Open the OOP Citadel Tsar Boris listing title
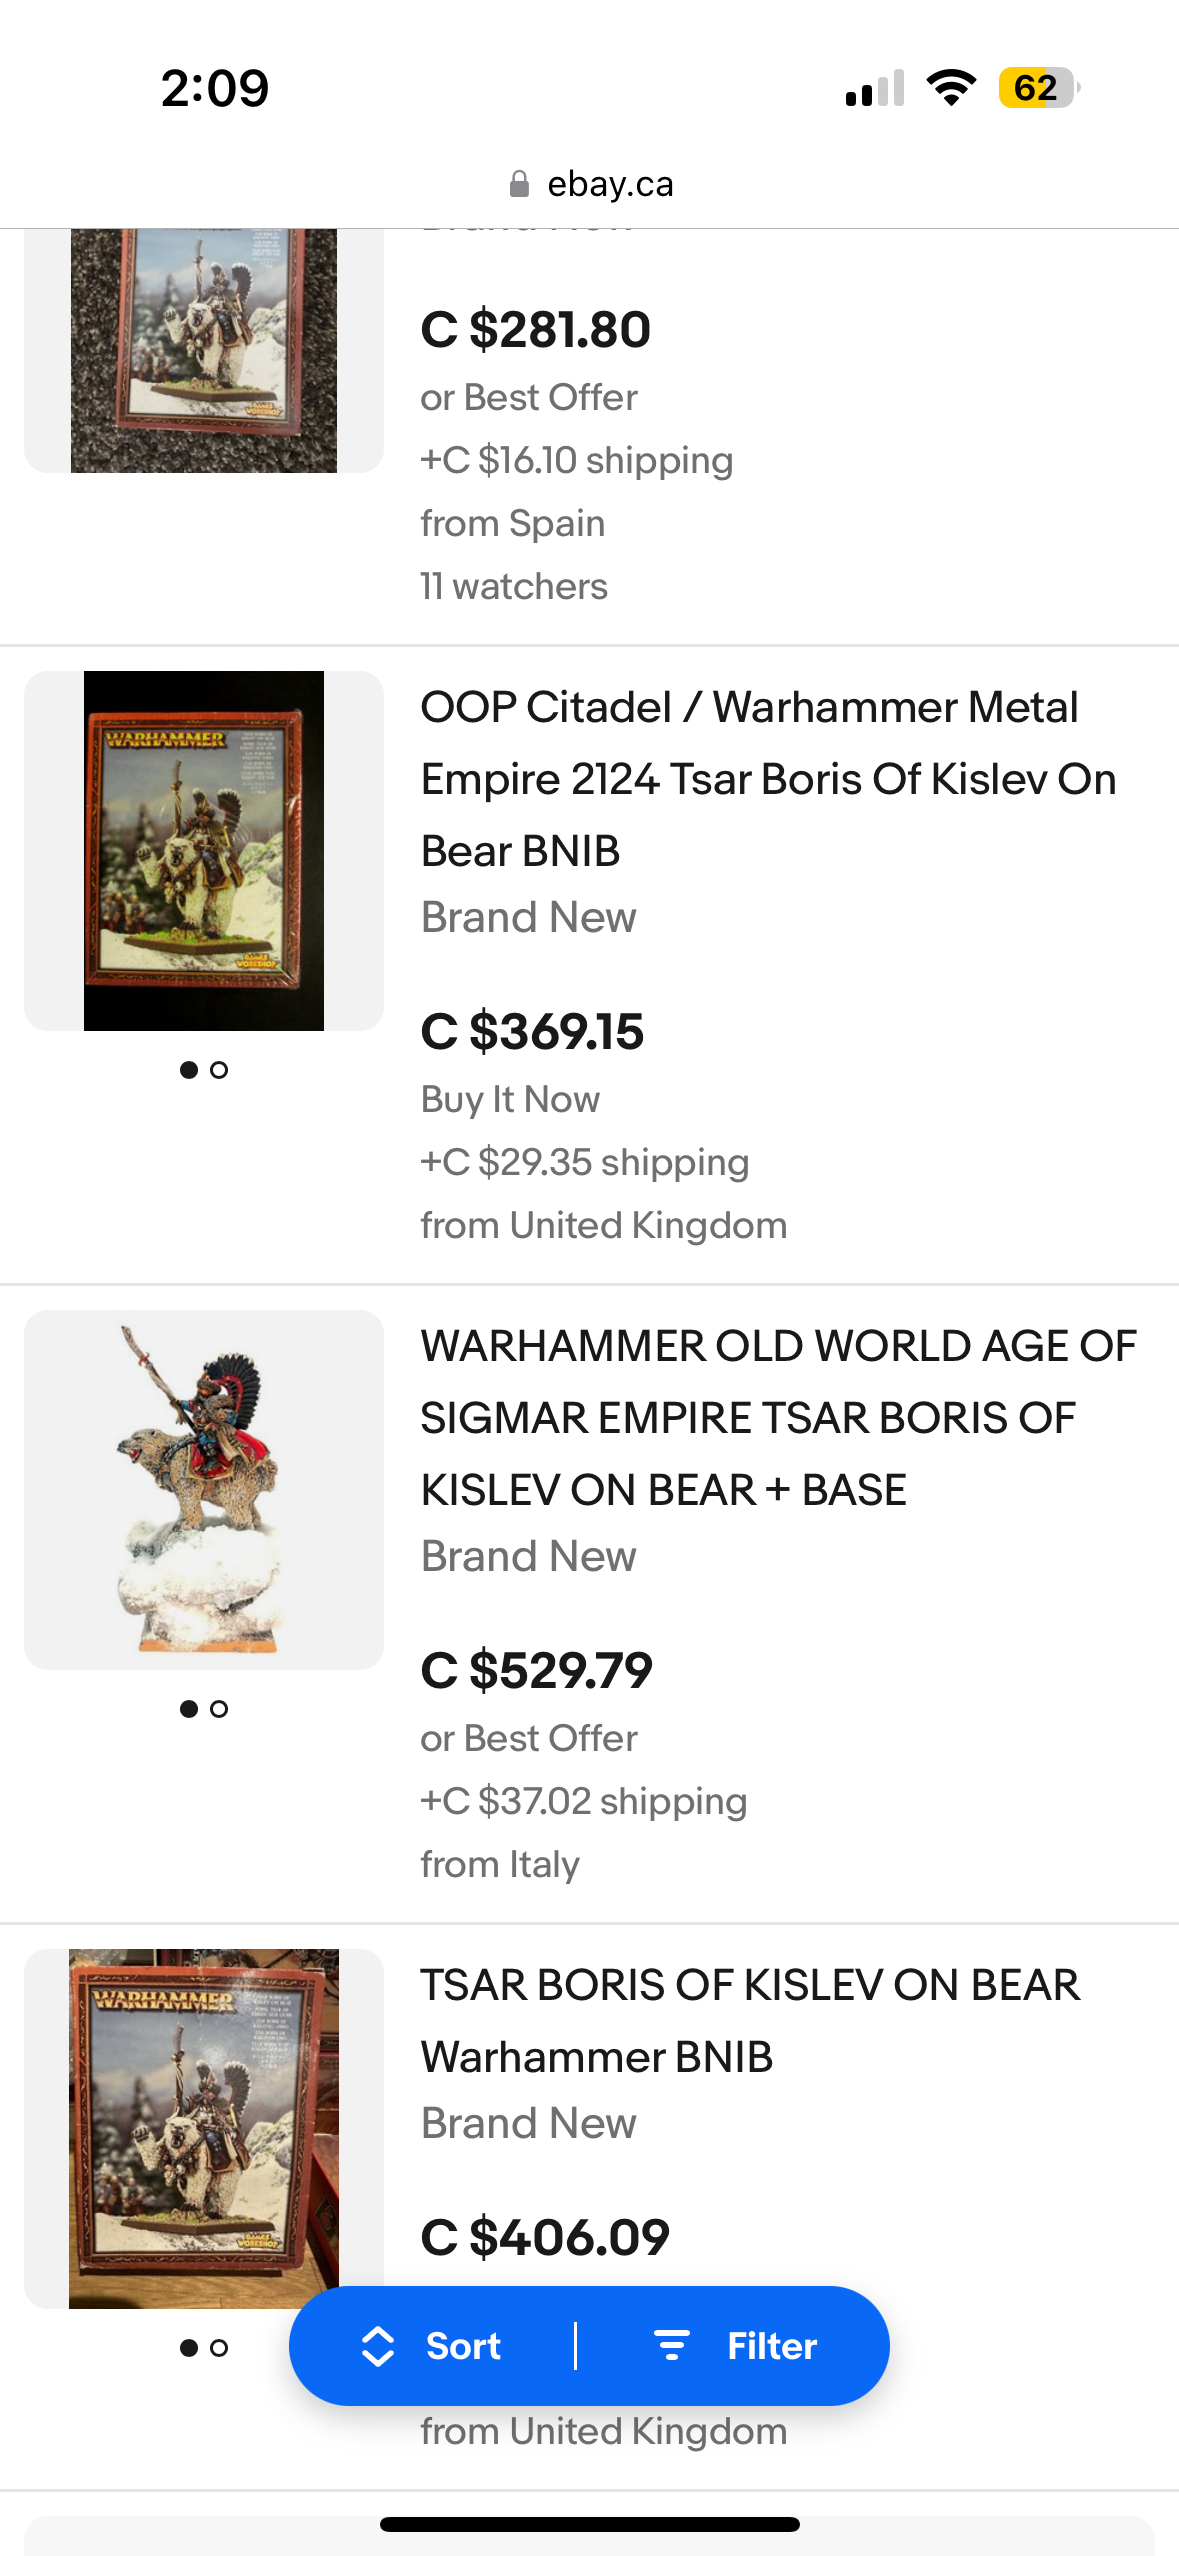1179x2556 pixels. [x=768, y=778]
